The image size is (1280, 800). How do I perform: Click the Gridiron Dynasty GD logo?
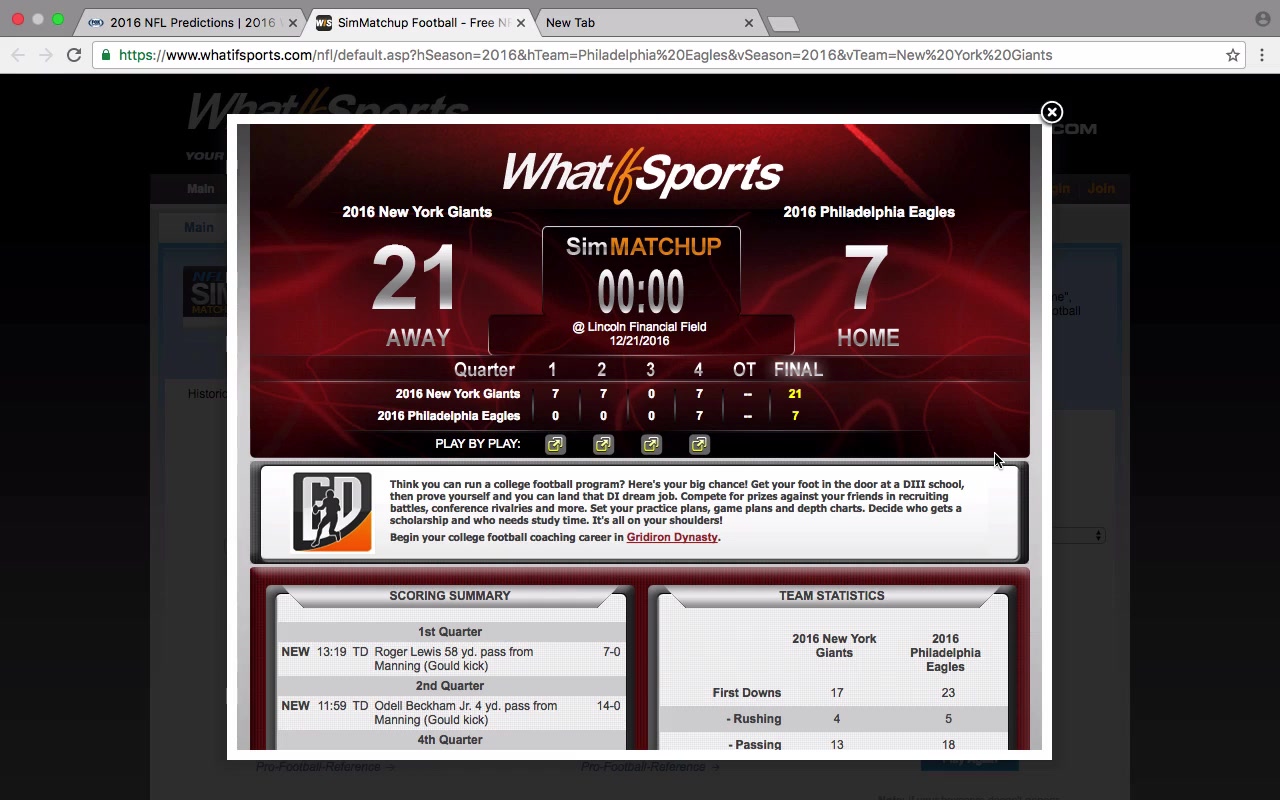332,511
